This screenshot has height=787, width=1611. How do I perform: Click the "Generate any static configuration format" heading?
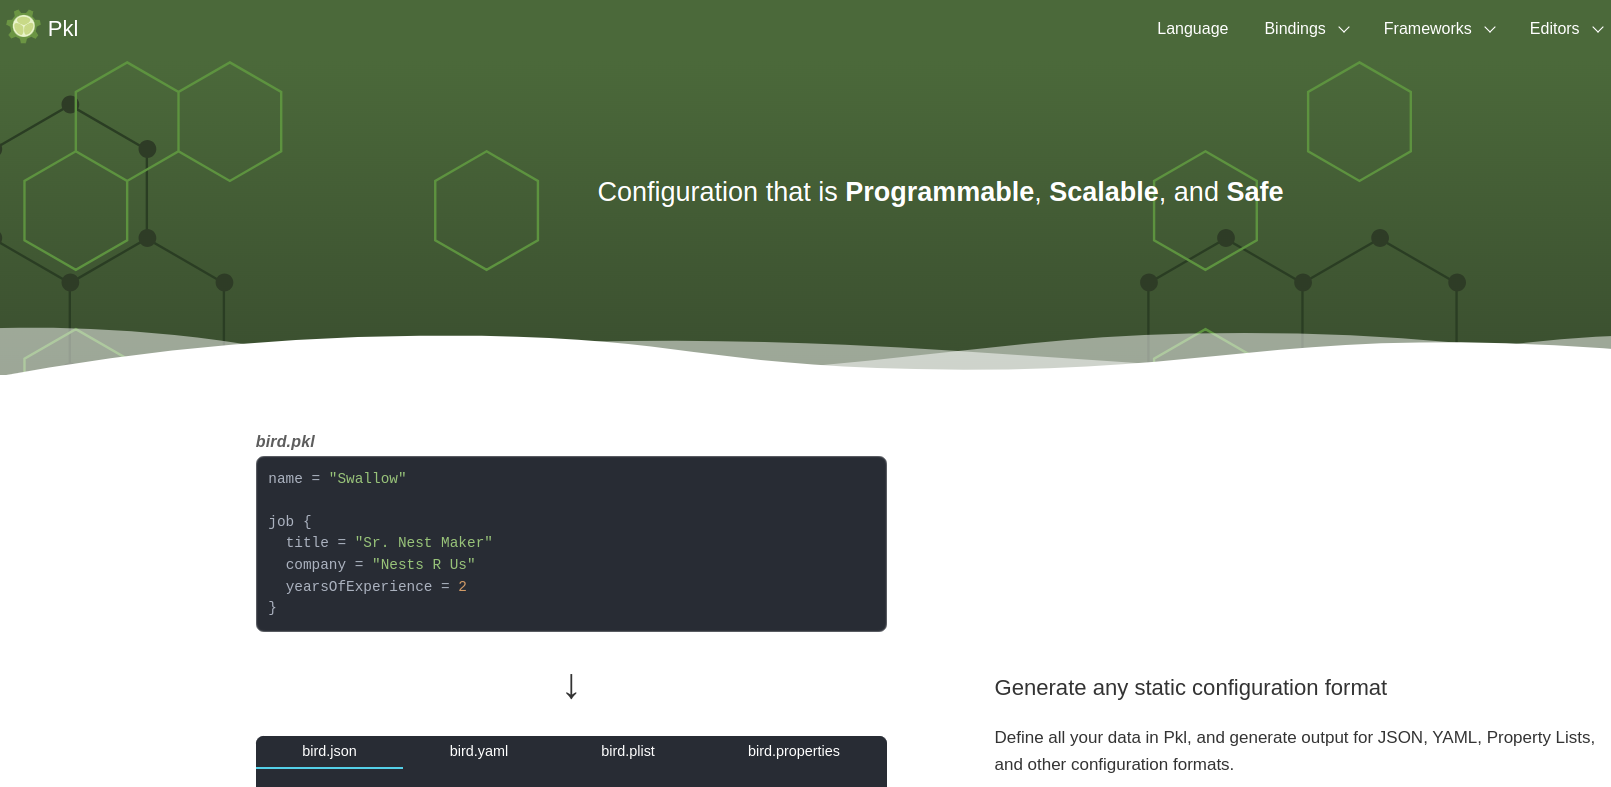coord(1190,688)
